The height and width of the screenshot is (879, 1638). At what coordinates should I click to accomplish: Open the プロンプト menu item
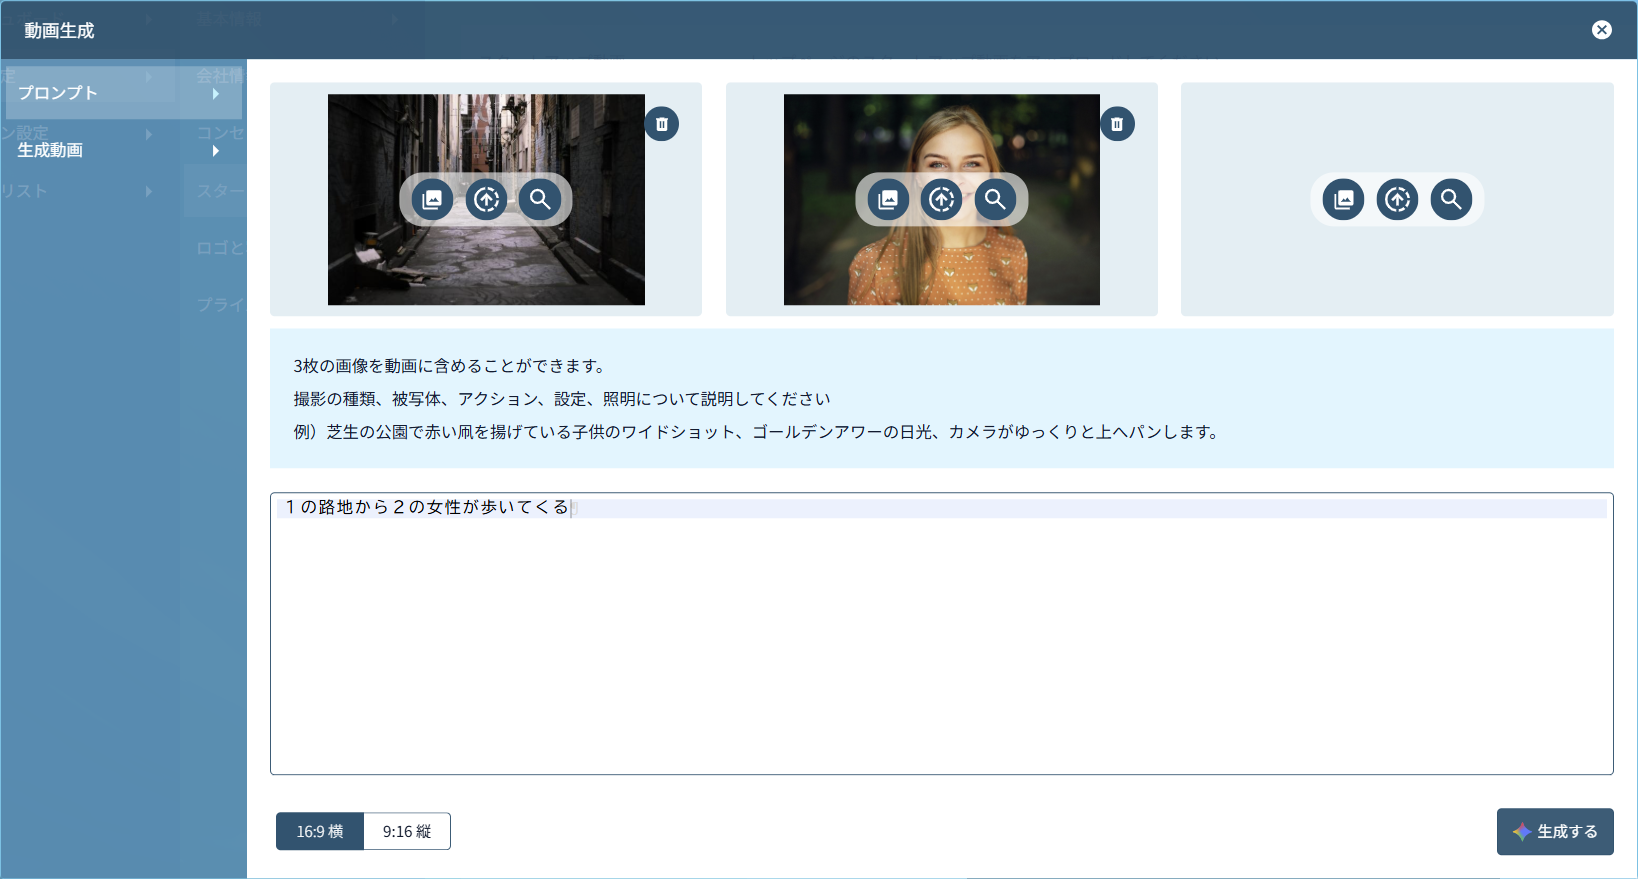click(123, 93)
